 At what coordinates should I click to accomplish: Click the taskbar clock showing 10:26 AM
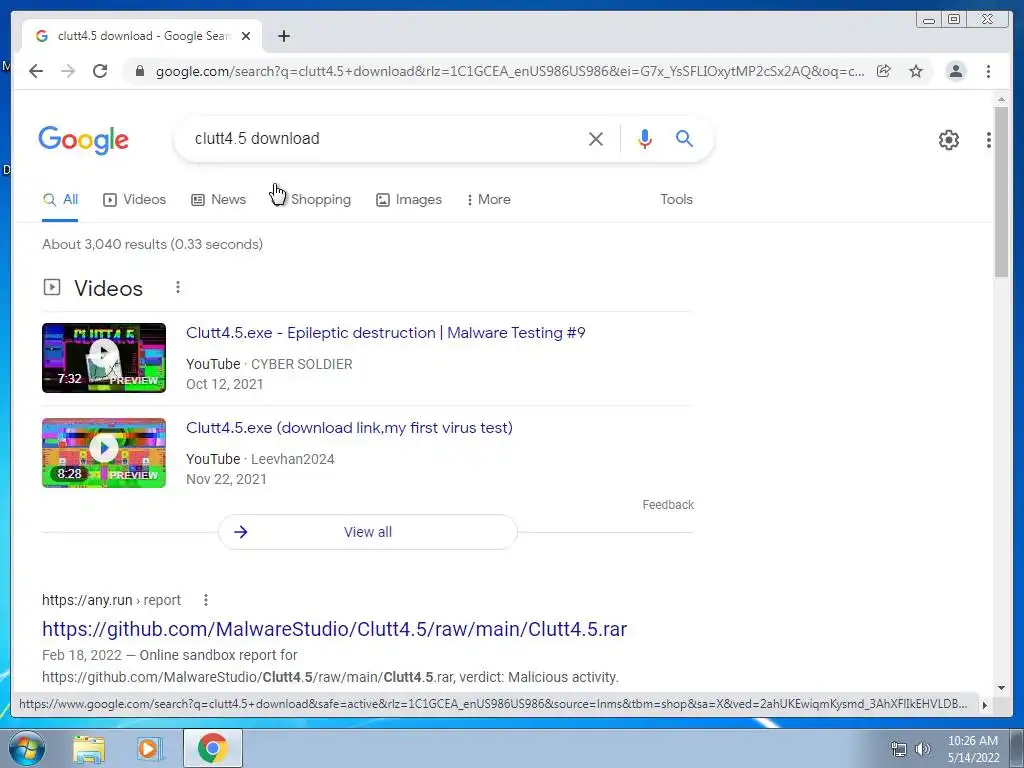point(972,749)
